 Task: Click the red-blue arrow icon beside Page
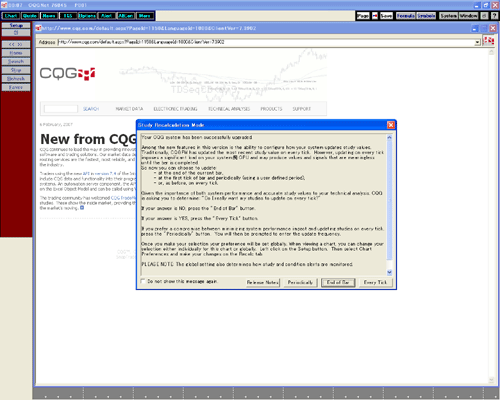click(x=375, y=16)
